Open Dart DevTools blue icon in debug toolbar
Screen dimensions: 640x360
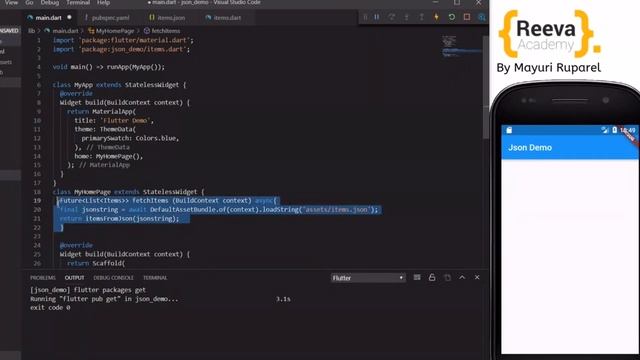click(x=482, y=17)
